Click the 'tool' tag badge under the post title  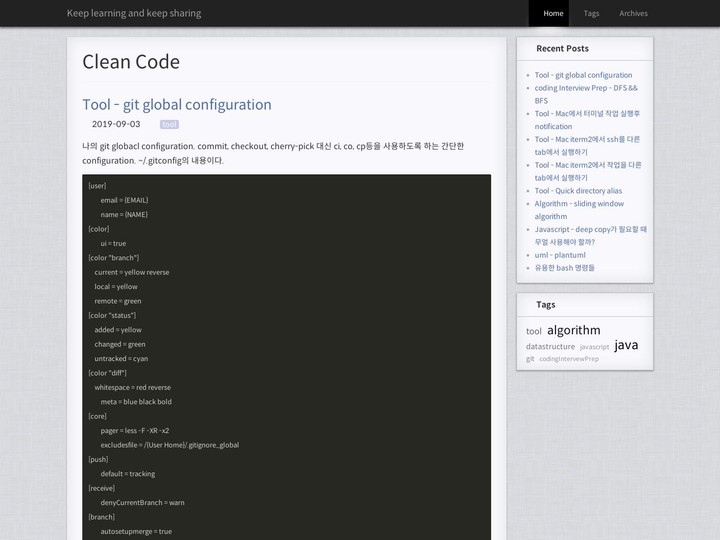[169, 124]
